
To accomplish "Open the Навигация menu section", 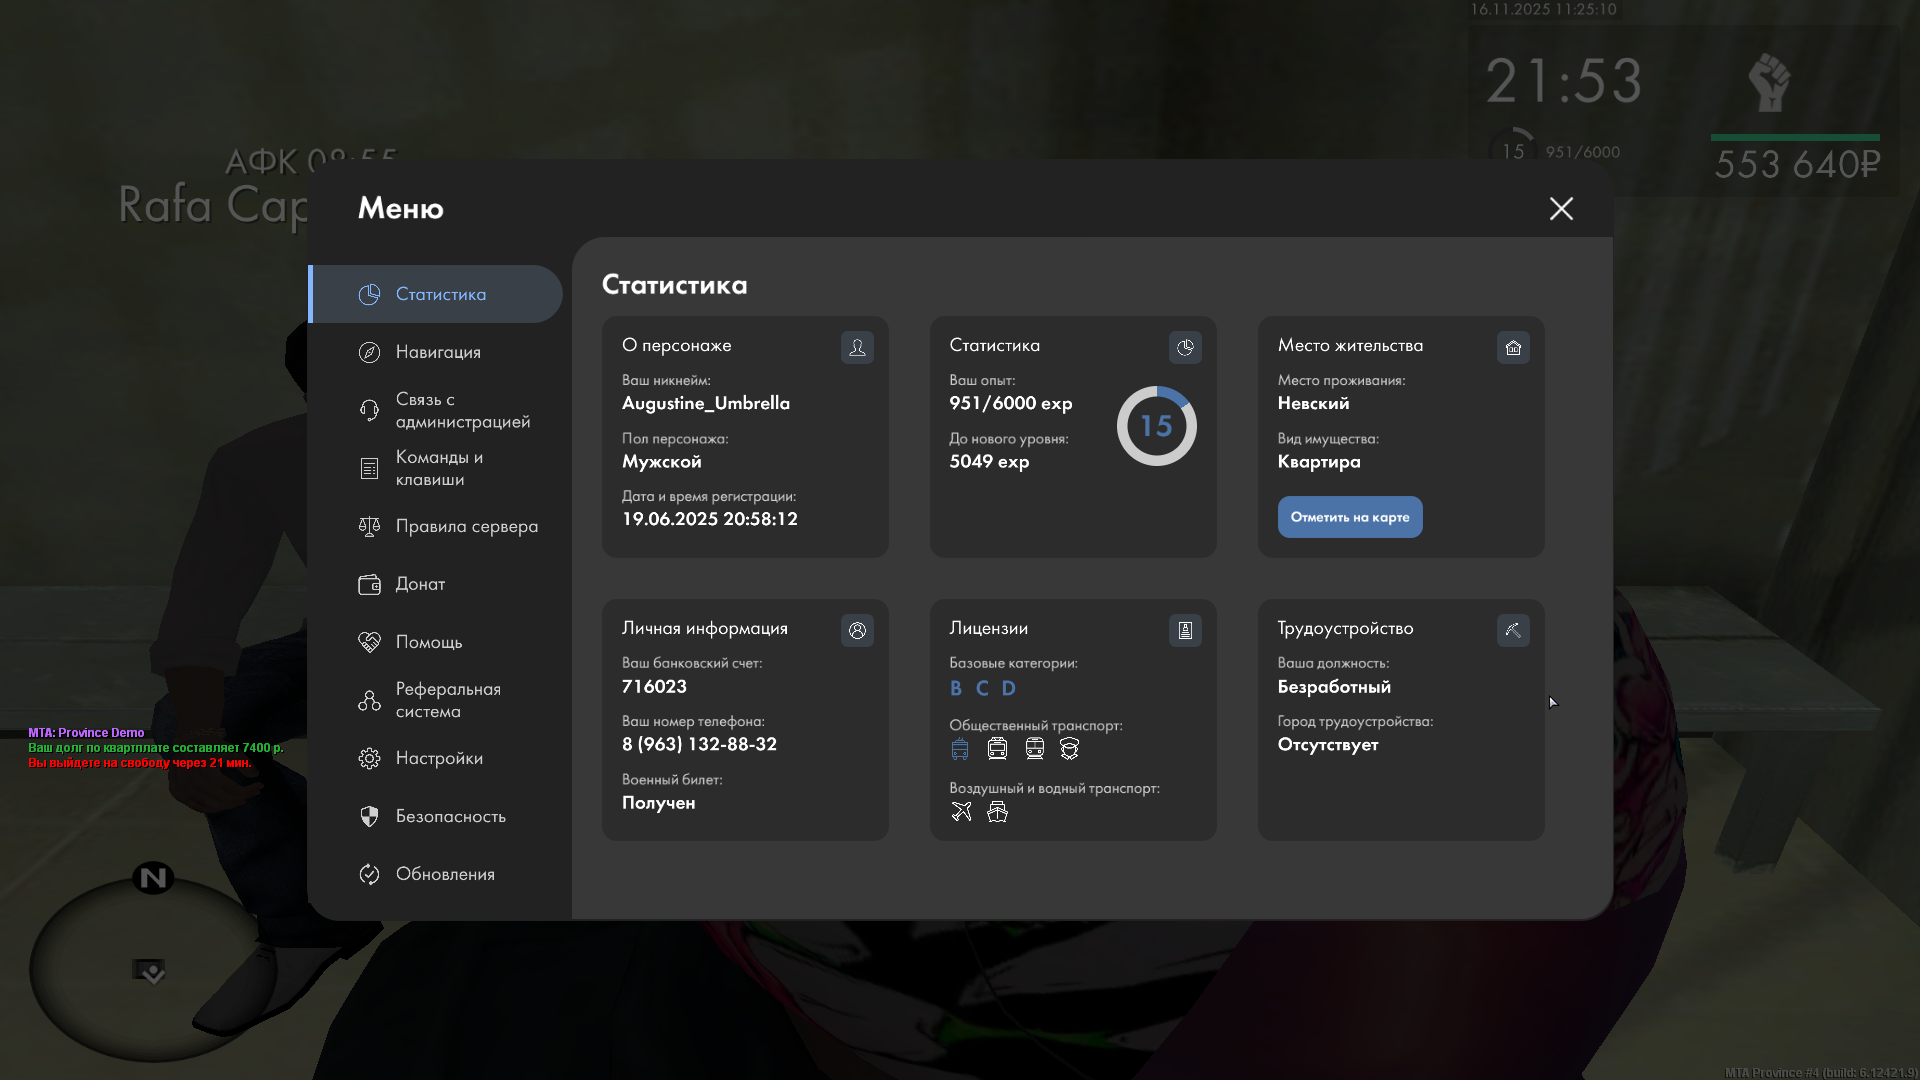I will 437,352.
